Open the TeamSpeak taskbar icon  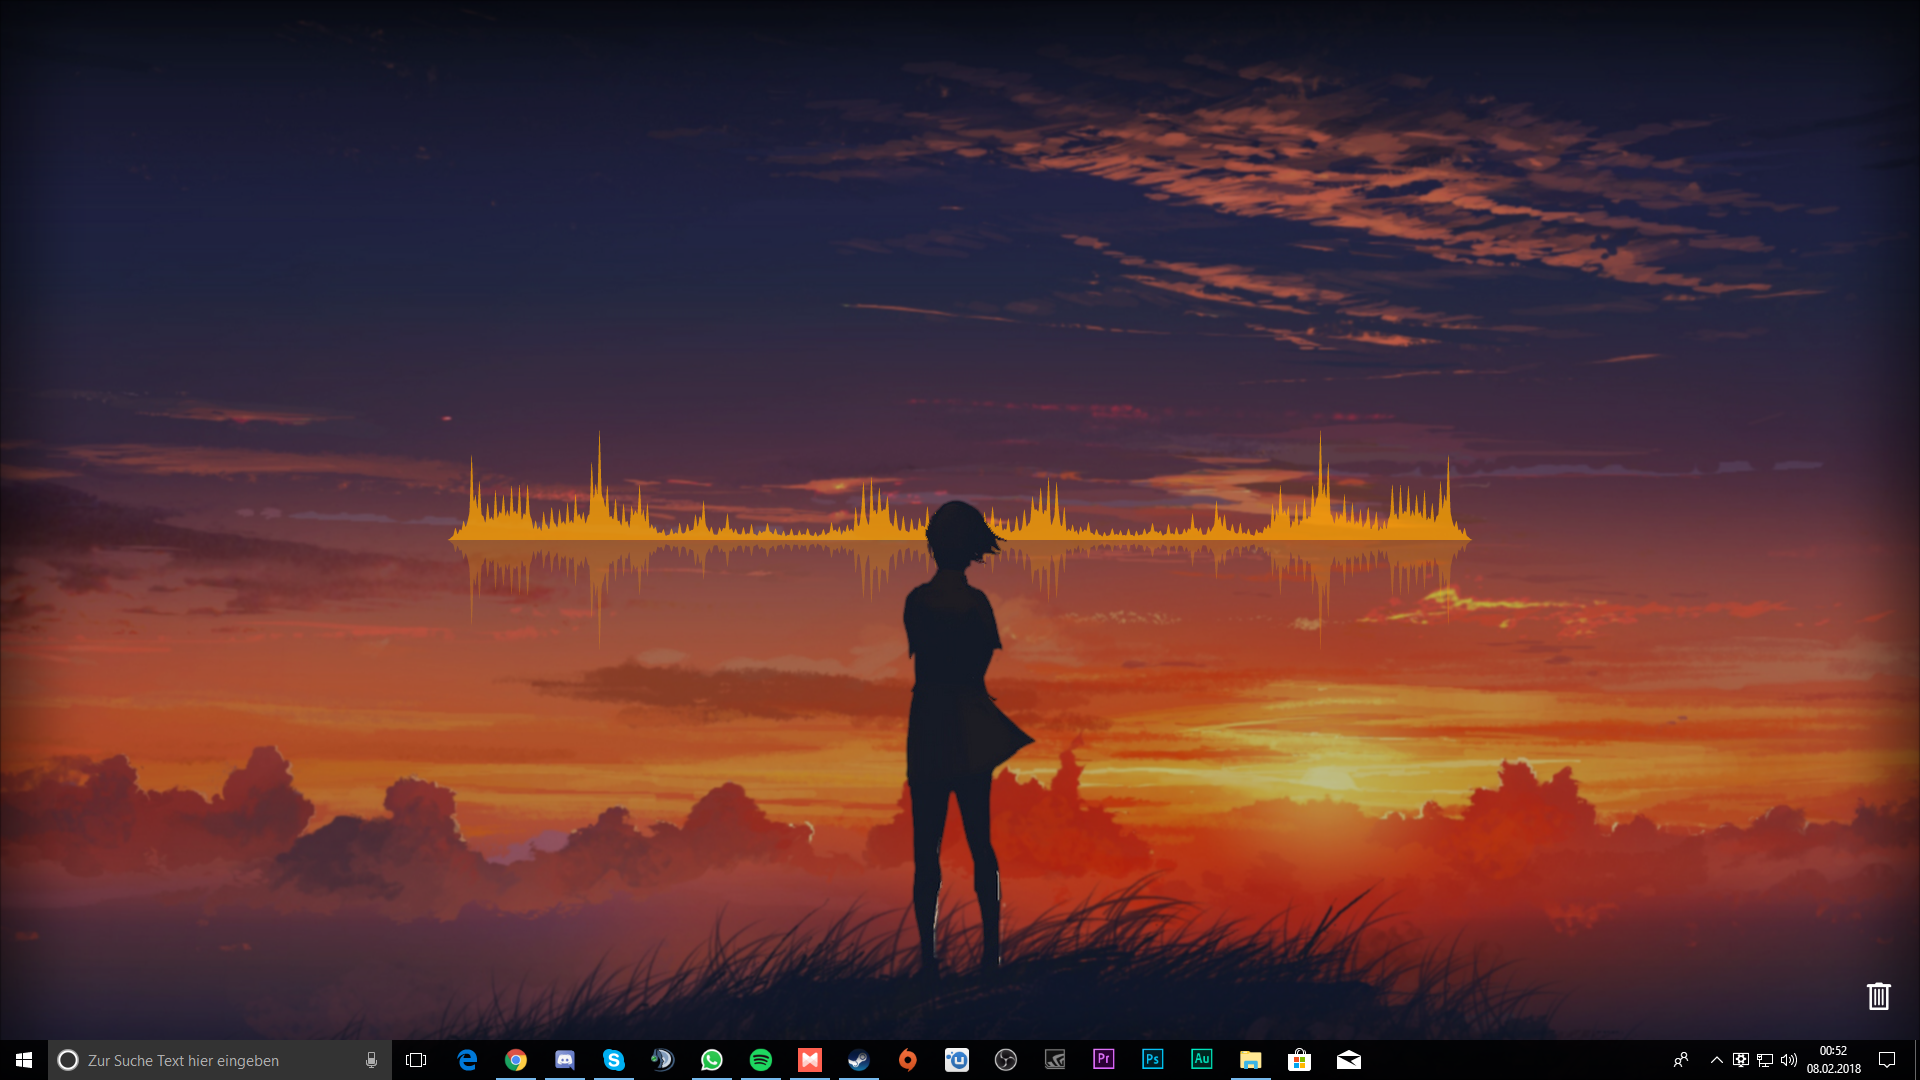pyautogui.click(x=663, y=1060)
